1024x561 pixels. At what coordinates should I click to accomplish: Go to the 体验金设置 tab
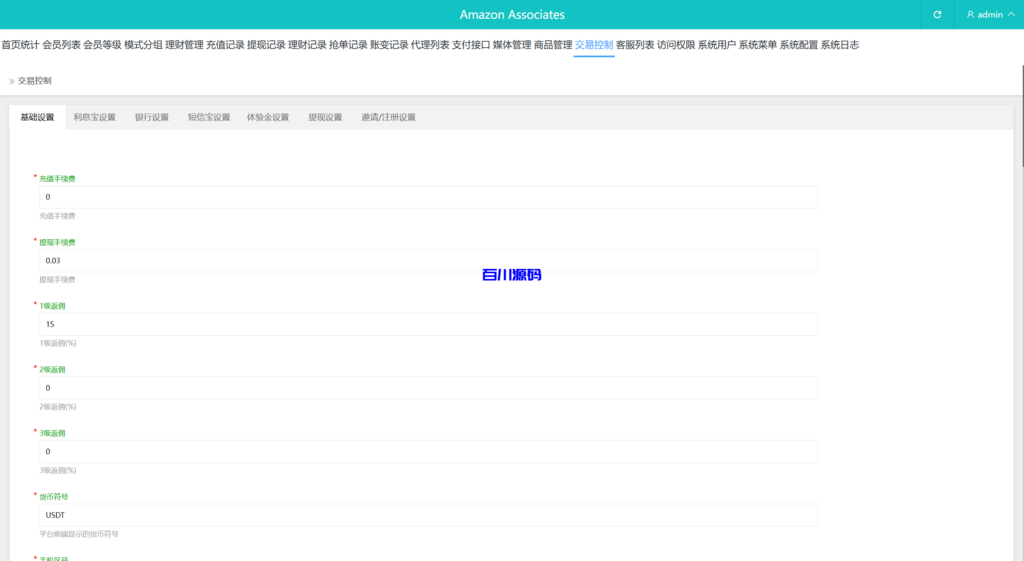[268, 117]
